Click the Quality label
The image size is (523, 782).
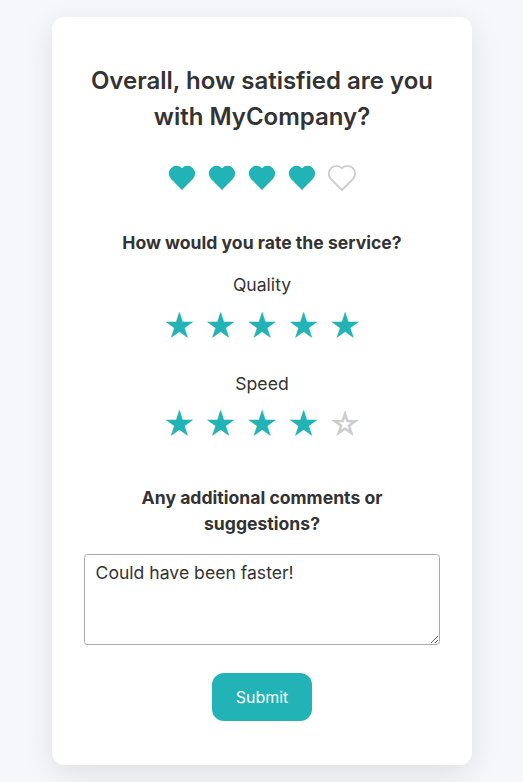click(262, 285)
